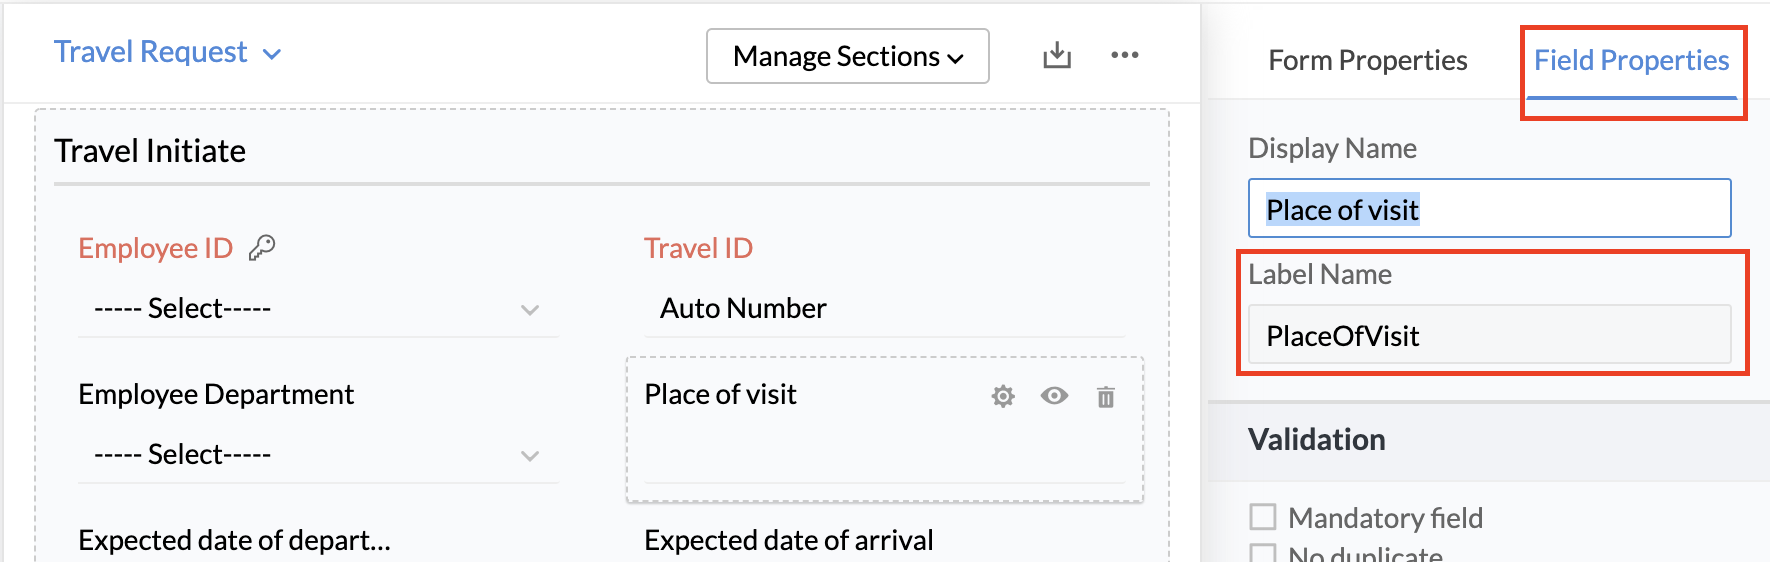Select the Travel ID Auto Number field
Screen dimensions: 1770x562
pos(884,308)
